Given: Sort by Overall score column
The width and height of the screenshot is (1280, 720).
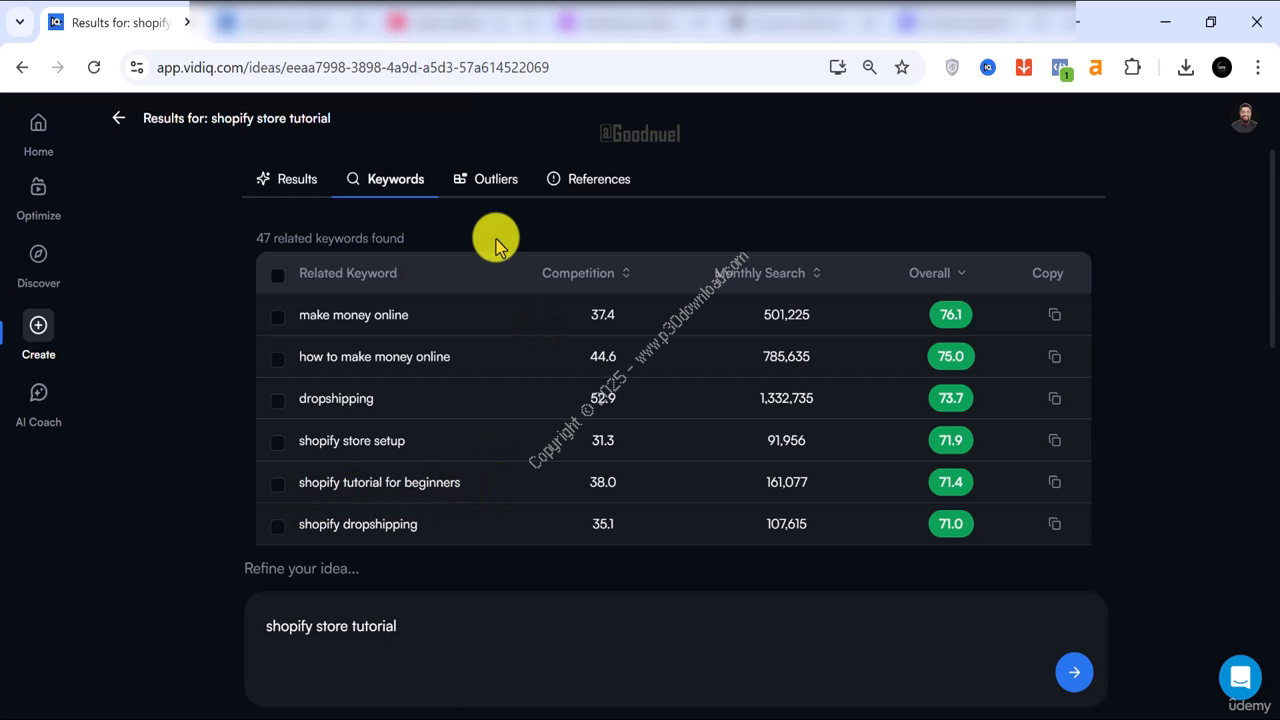Looking at the screenshot, I should click(937, 273).
